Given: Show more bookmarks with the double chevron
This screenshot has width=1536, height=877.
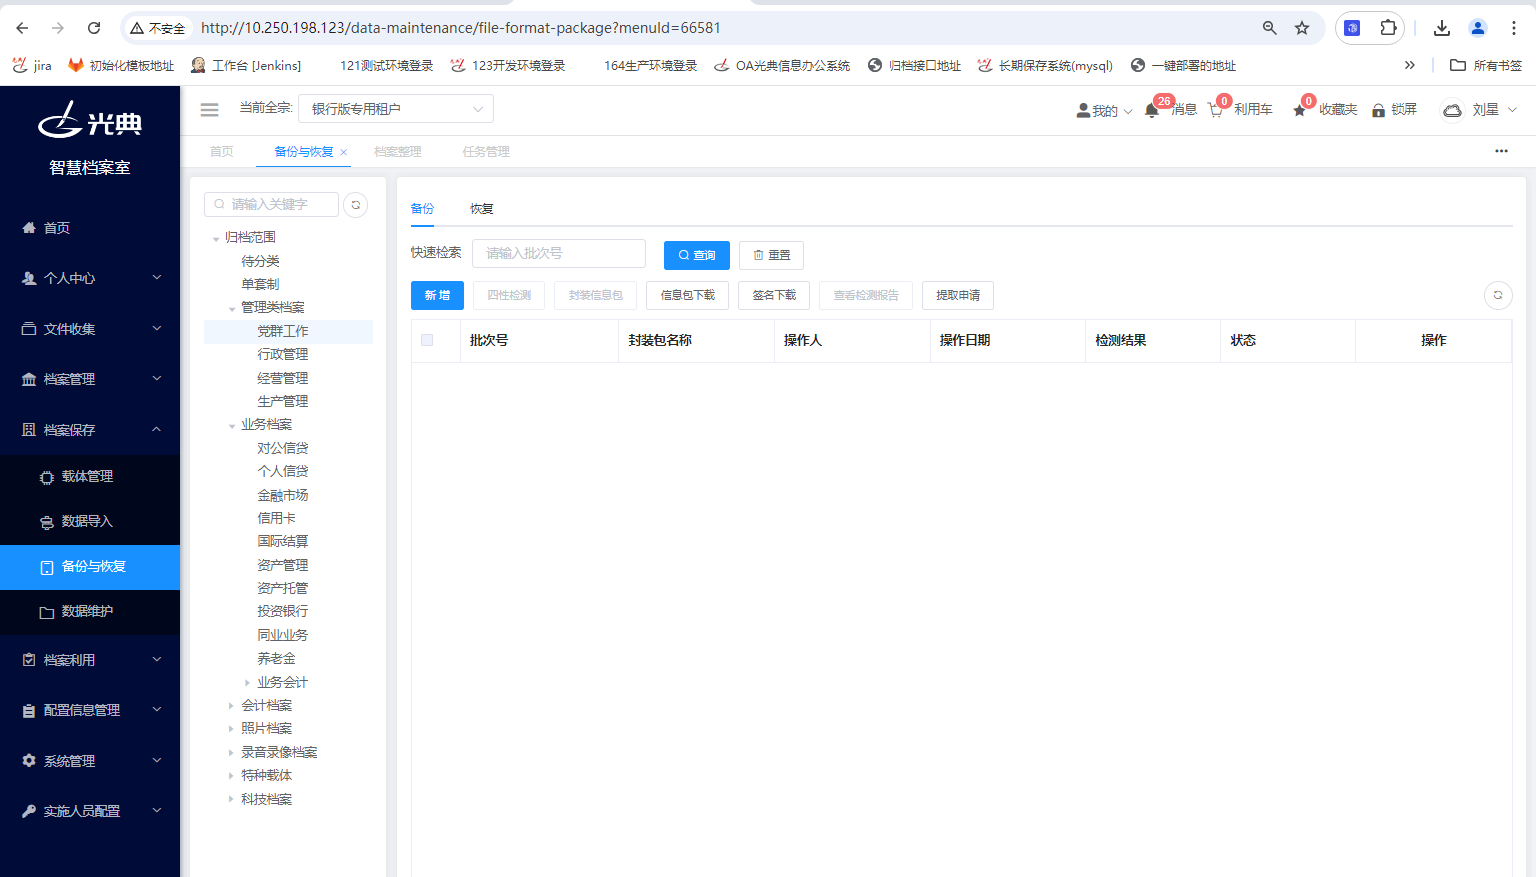Looking at the screenshot, I should pyautogui.click(x=1409, y=65).
